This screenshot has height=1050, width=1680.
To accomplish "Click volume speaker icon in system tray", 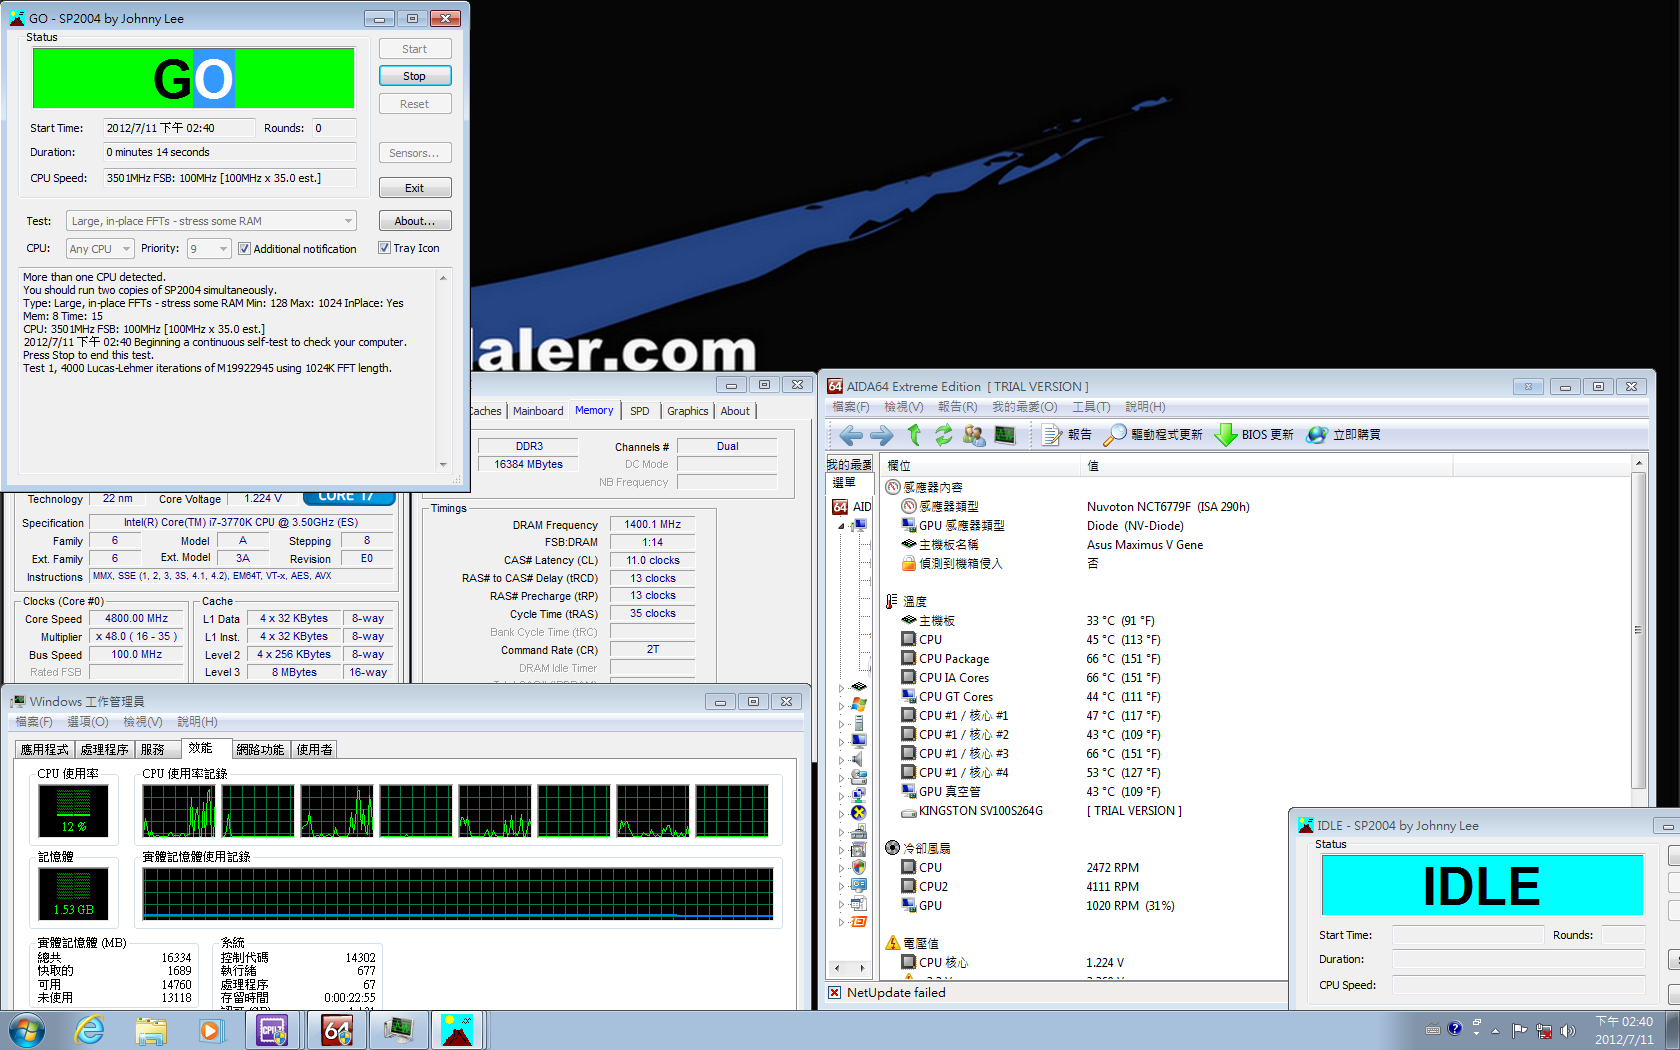I will 1567,1030.
